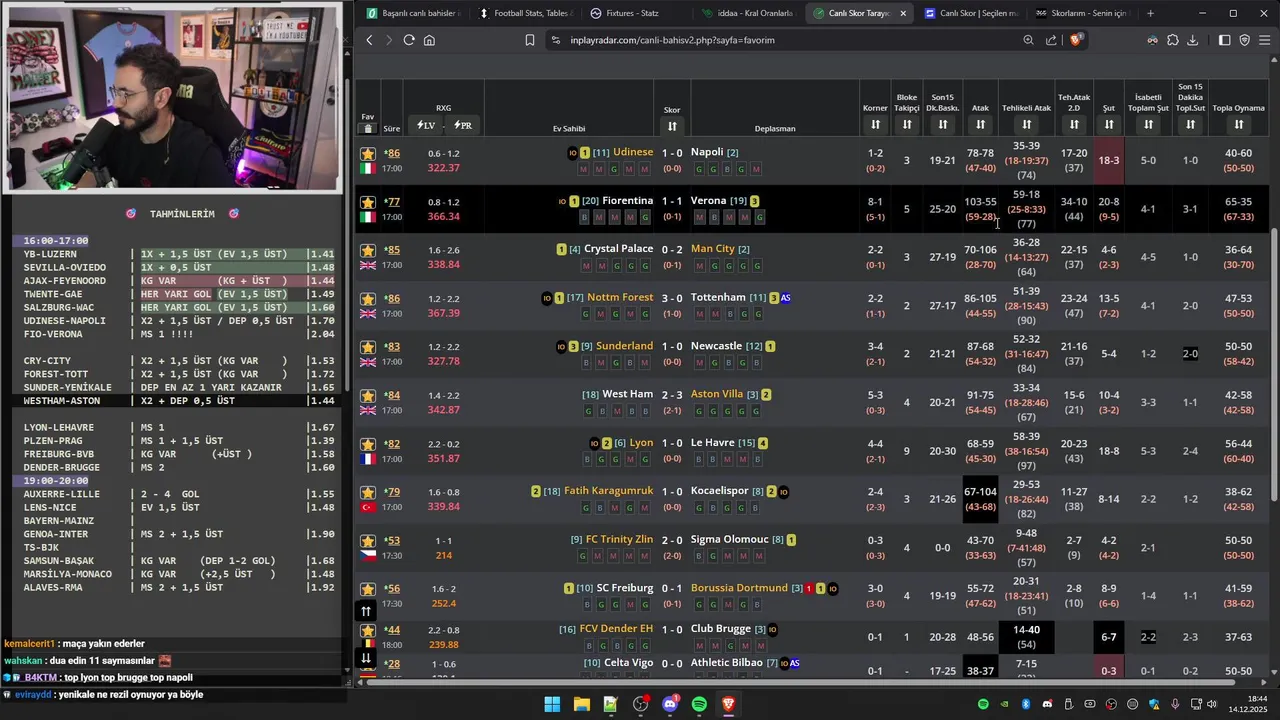Bookmark this page
Screen dimensions: 1280x720
pyautogui.click(x=530, y=40)
